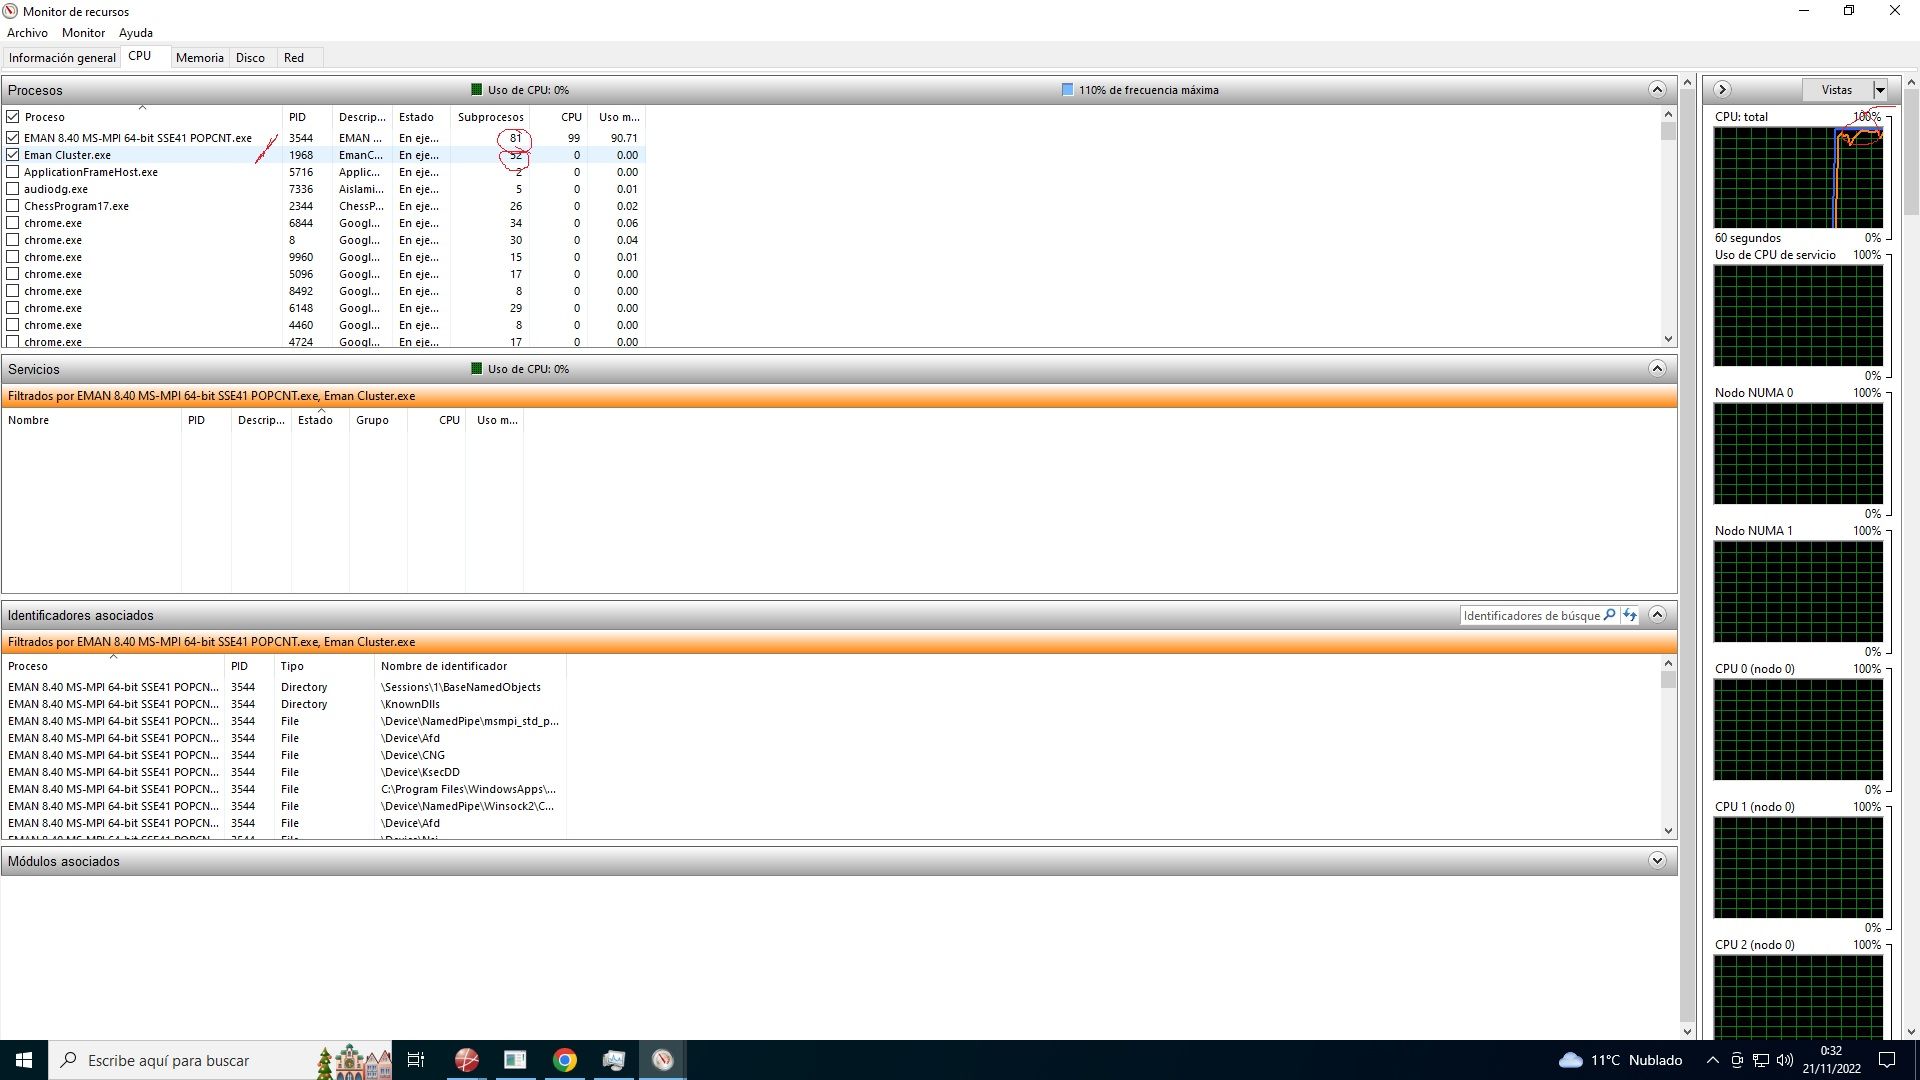
Task: Open notification center icon in tray
Action: click(1887, 1060)
